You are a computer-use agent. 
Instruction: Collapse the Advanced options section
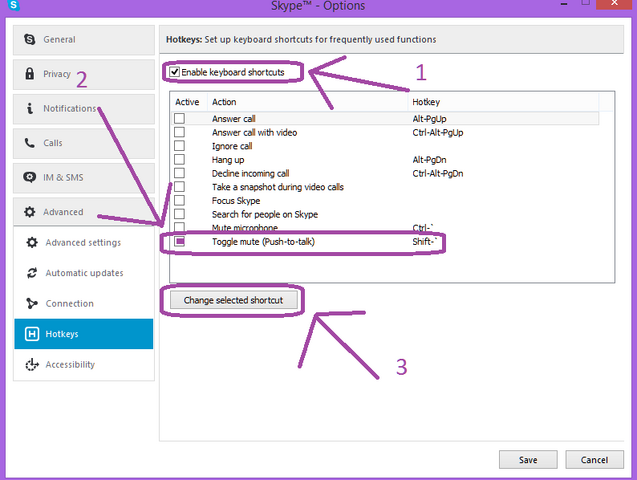84,212
